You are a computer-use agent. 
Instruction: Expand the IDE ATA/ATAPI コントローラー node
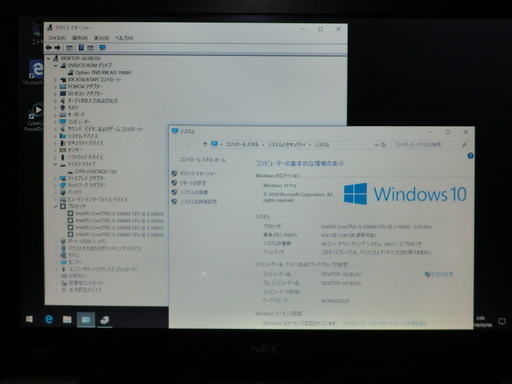tap(55, 80)
